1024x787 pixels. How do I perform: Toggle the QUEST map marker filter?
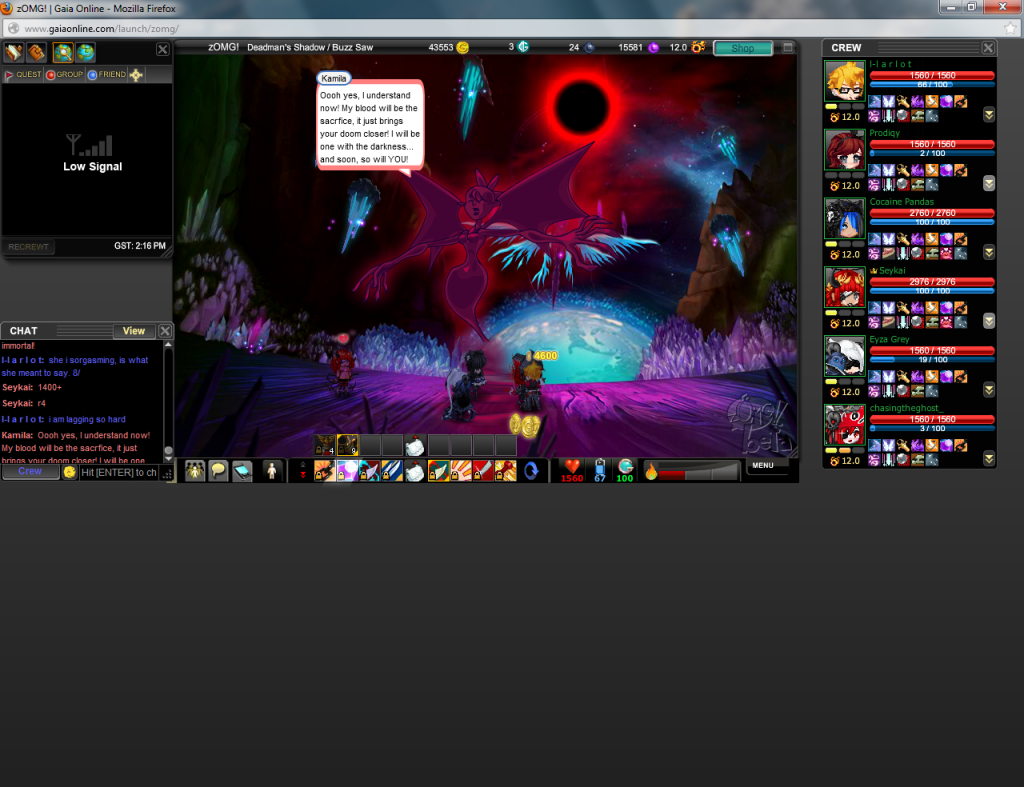click(x=24, y=74)
